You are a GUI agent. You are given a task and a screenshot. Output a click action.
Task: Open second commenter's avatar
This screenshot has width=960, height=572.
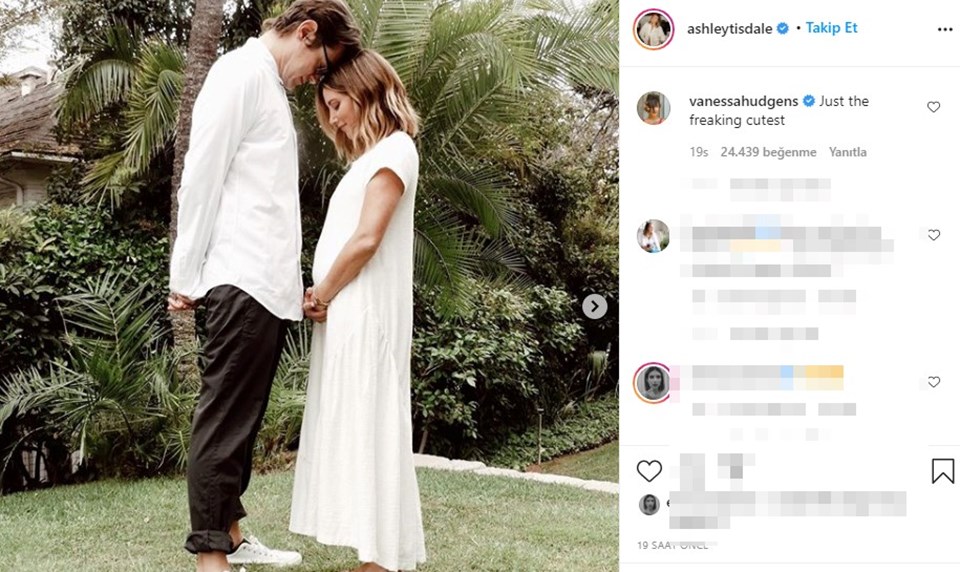[653, 236]
